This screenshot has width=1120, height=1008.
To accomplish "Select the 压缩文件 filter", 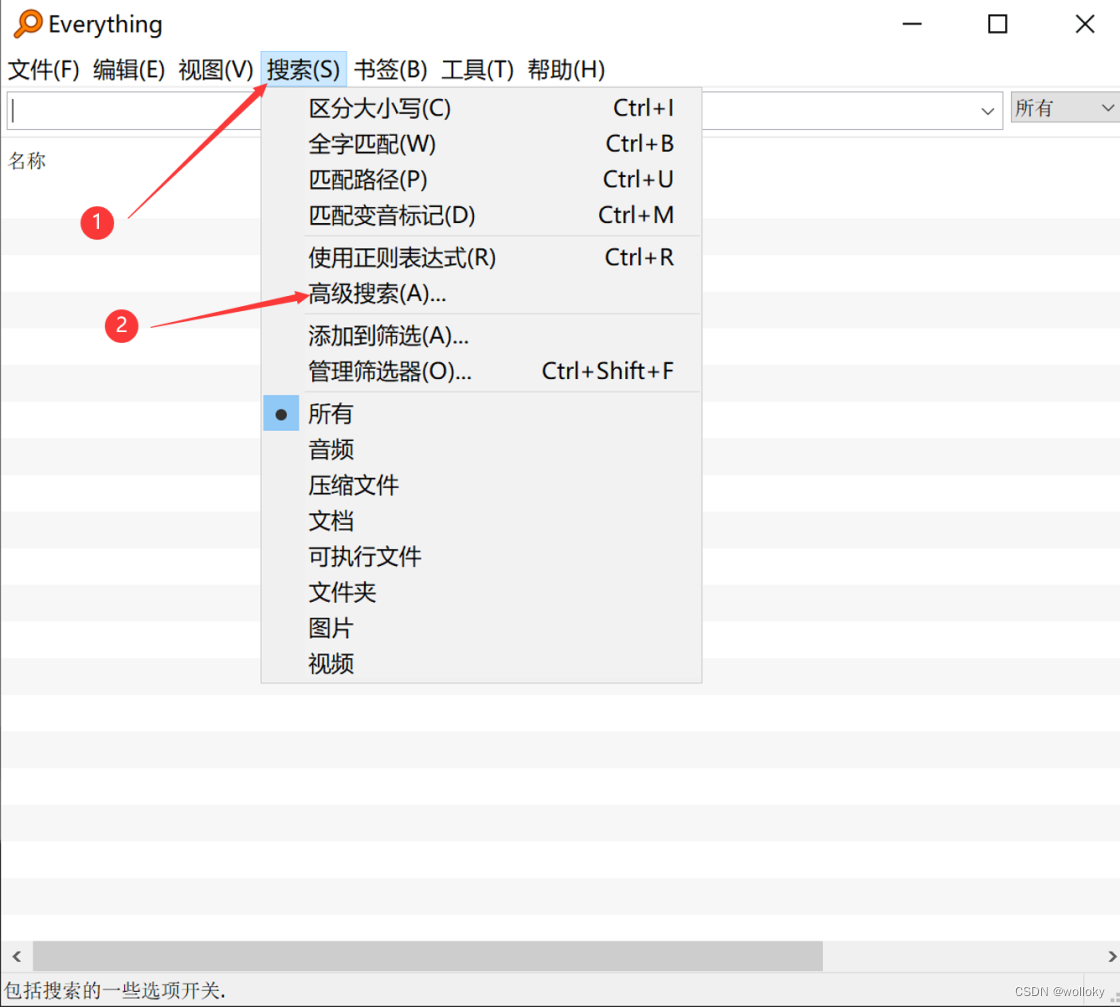I will tap(481, 485).
